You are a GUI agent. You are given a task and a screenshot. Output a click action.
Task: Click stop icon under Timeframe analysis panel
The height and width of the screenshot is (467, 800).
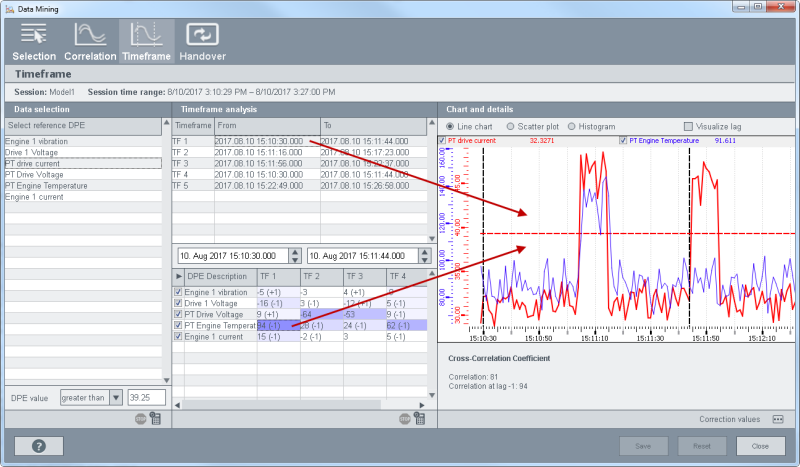coord(405,420)
